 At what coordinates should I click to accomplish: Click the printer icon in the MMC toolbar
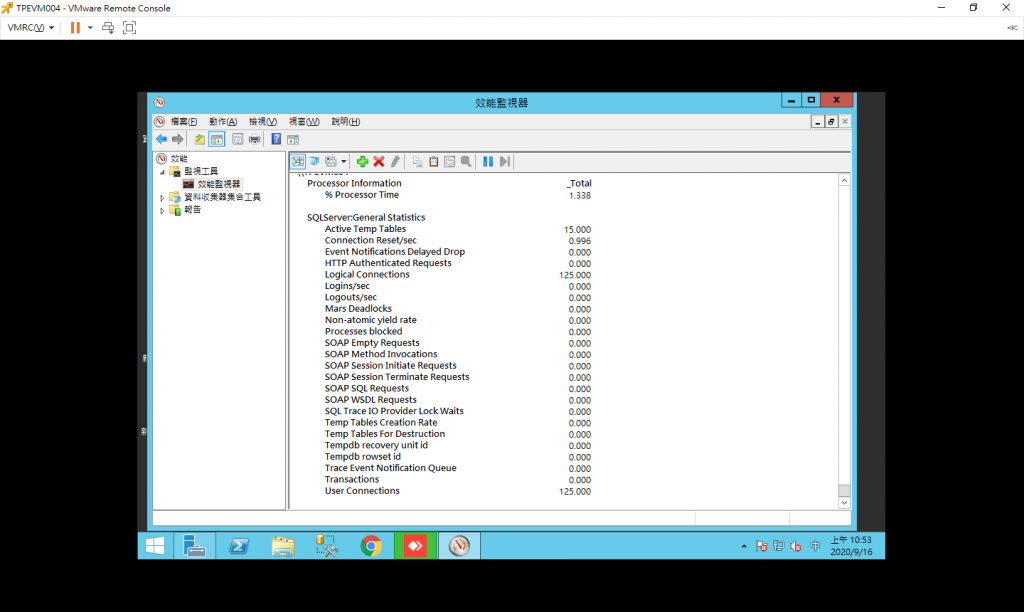pos(254,139)
